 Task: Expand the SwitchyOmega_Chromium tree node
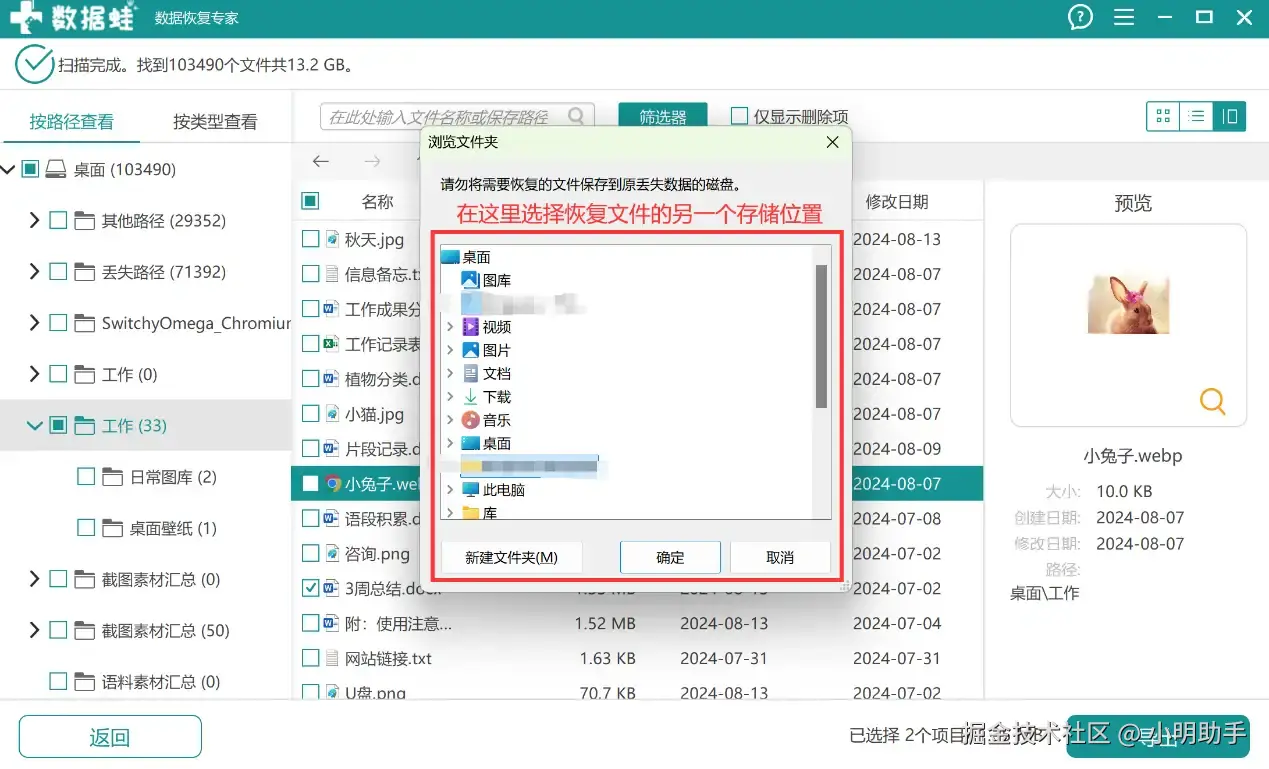tap(35, 323)
